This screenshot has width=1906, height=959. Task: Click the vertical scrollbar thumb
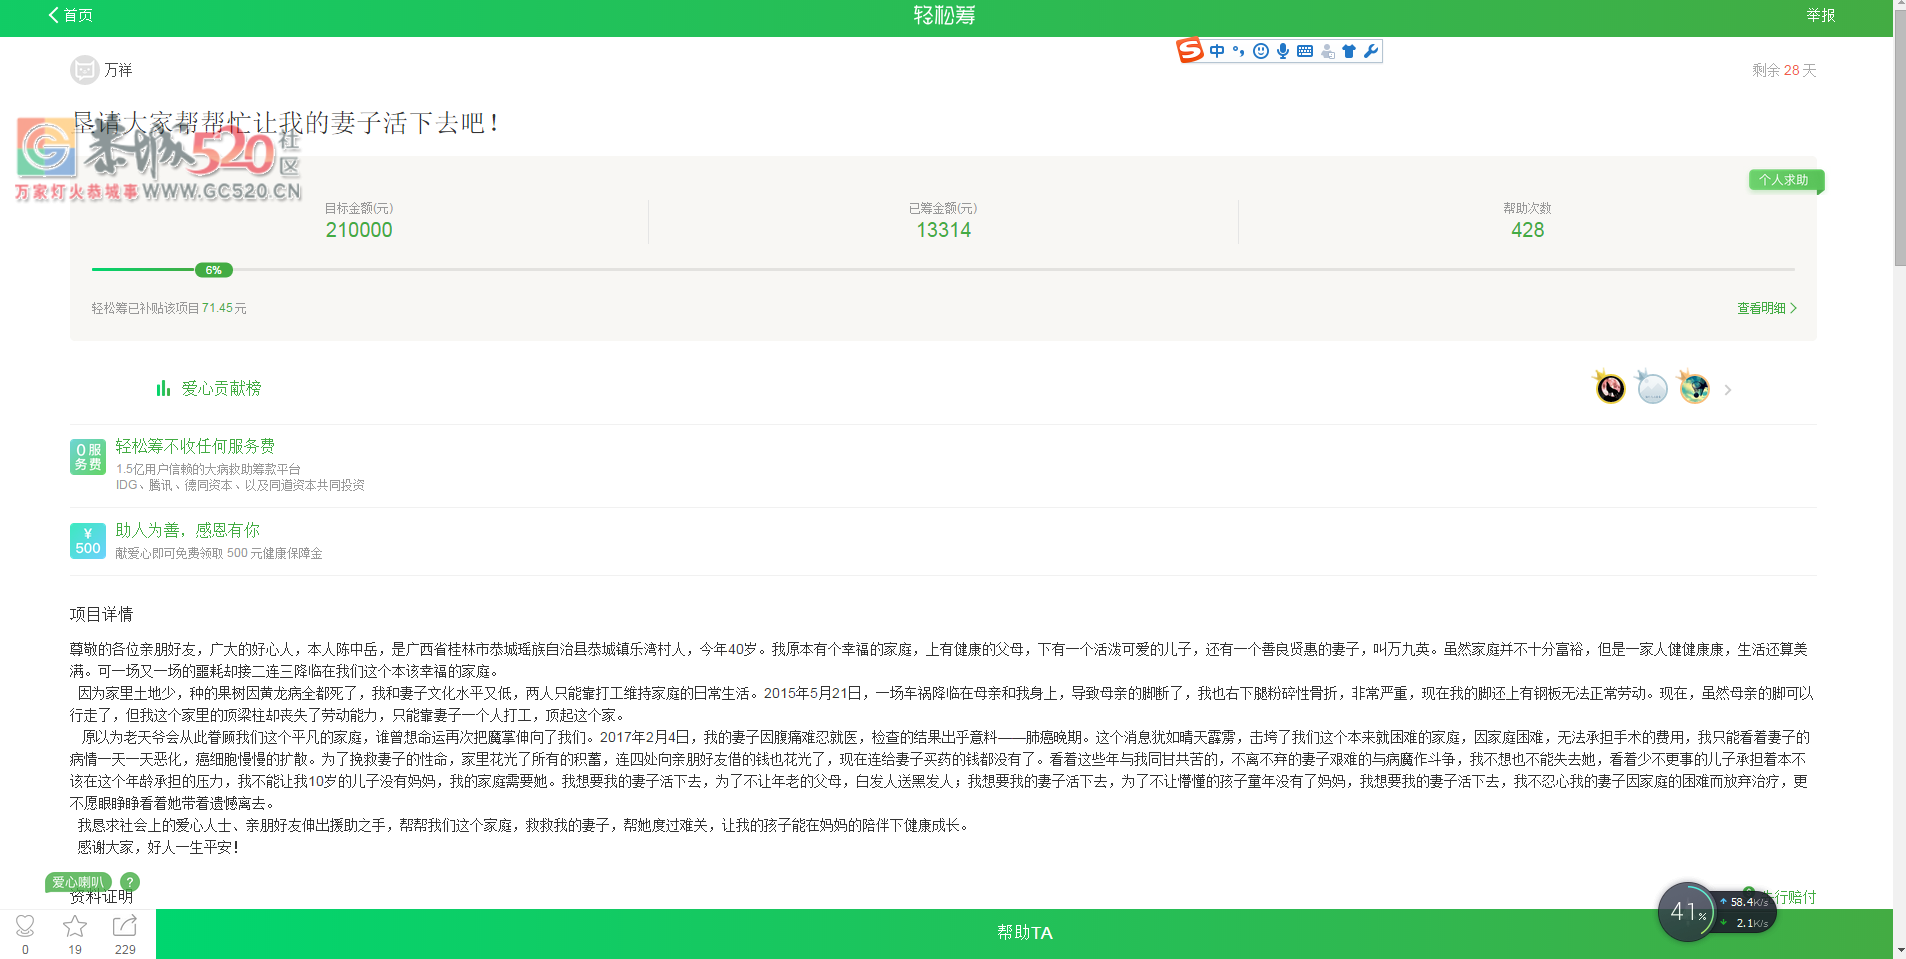tap(1900, 140)
